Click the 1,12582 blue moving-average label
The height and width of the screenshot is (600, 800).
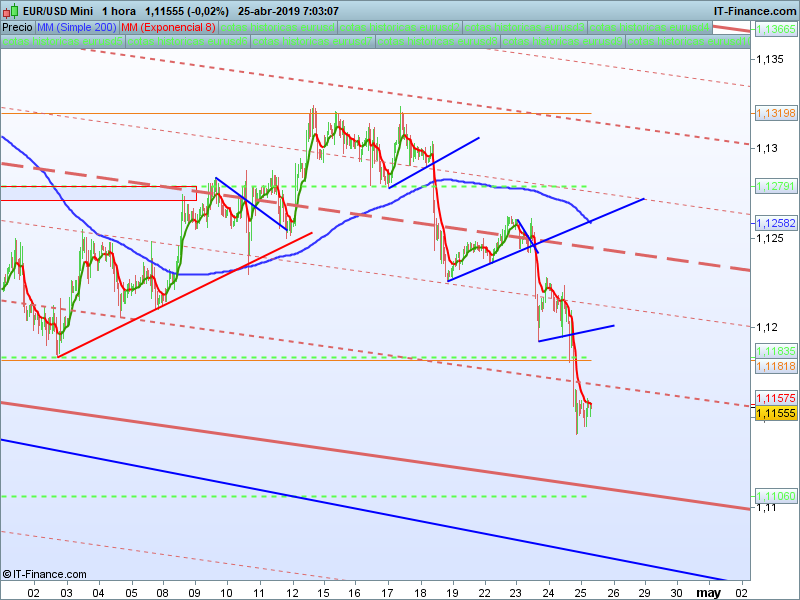(x=776, y=223)
